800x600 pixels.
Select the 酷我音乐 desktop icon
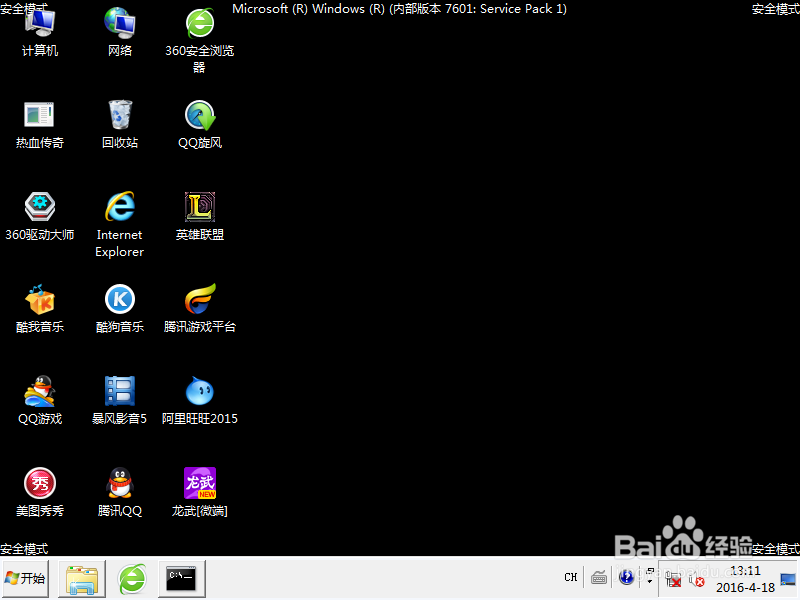pos(40,309)
